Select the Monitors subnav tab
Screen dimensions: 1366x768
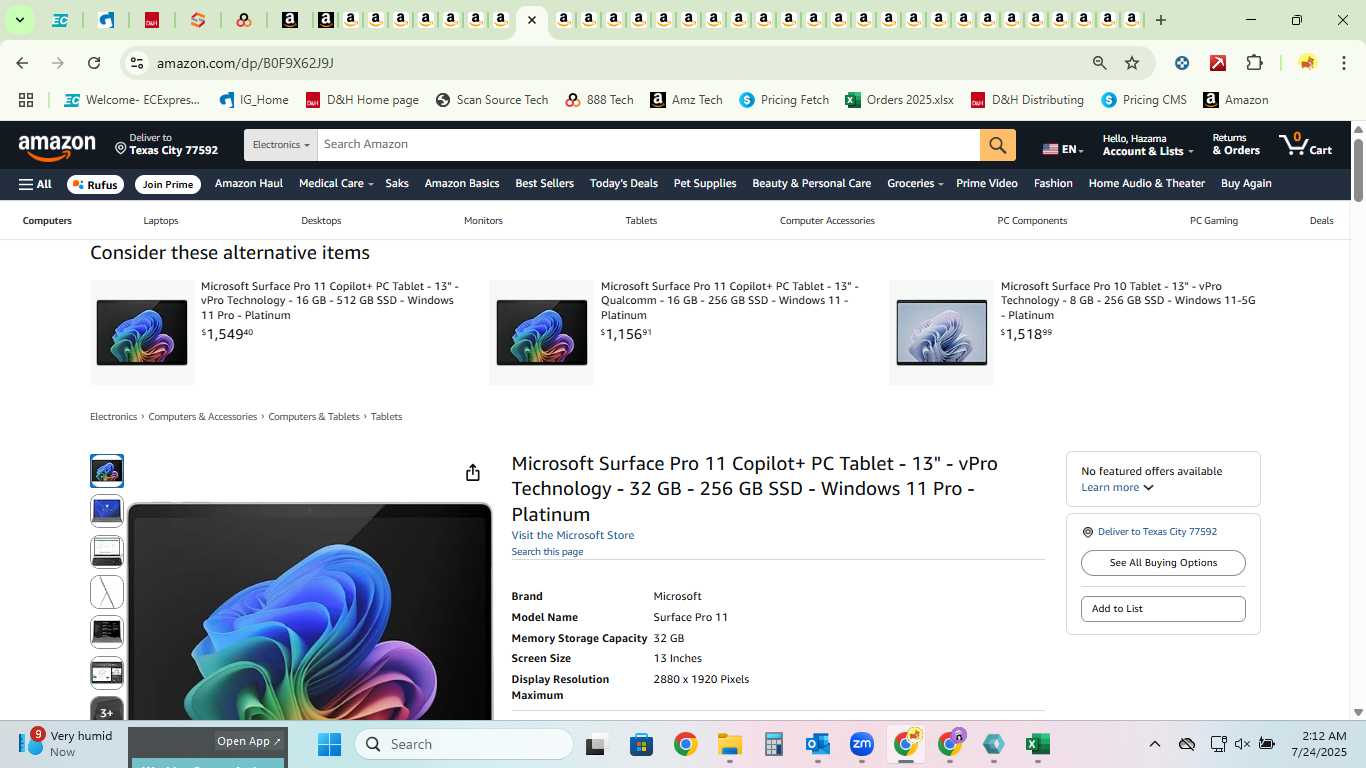pos(483,221)
